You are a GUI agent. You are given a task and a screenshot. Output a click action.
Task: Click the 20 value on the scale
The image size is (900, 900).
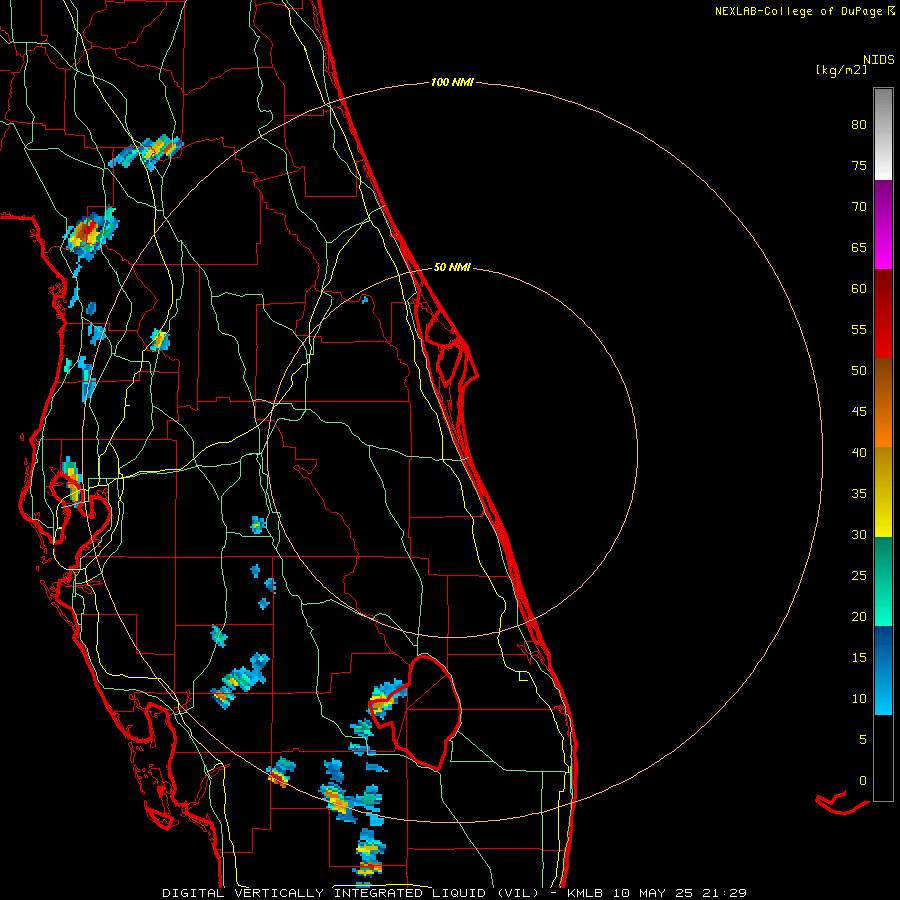click(x=859, y=616)
